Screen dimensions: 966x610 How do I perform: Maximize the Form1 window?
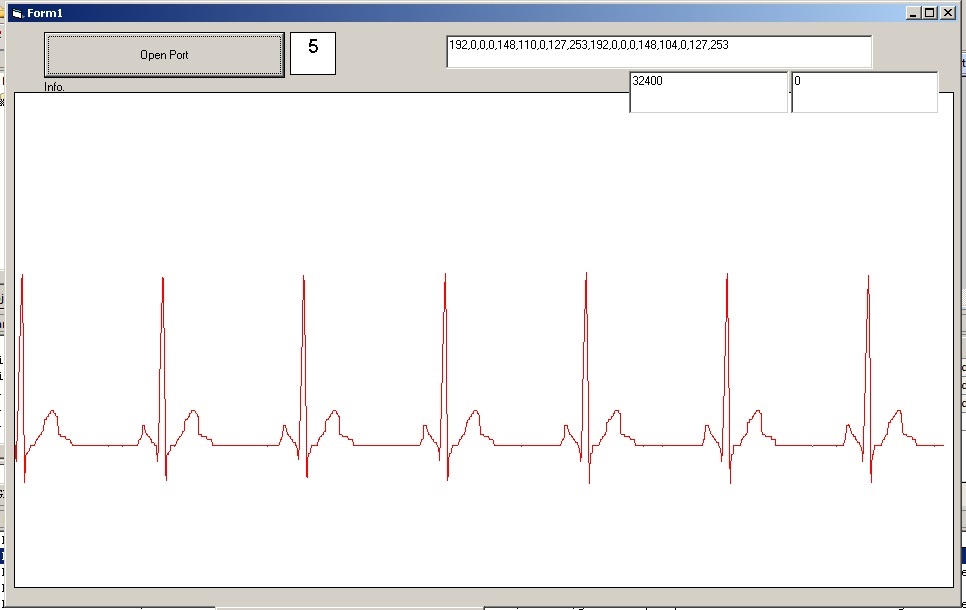[x=930, y=13]
